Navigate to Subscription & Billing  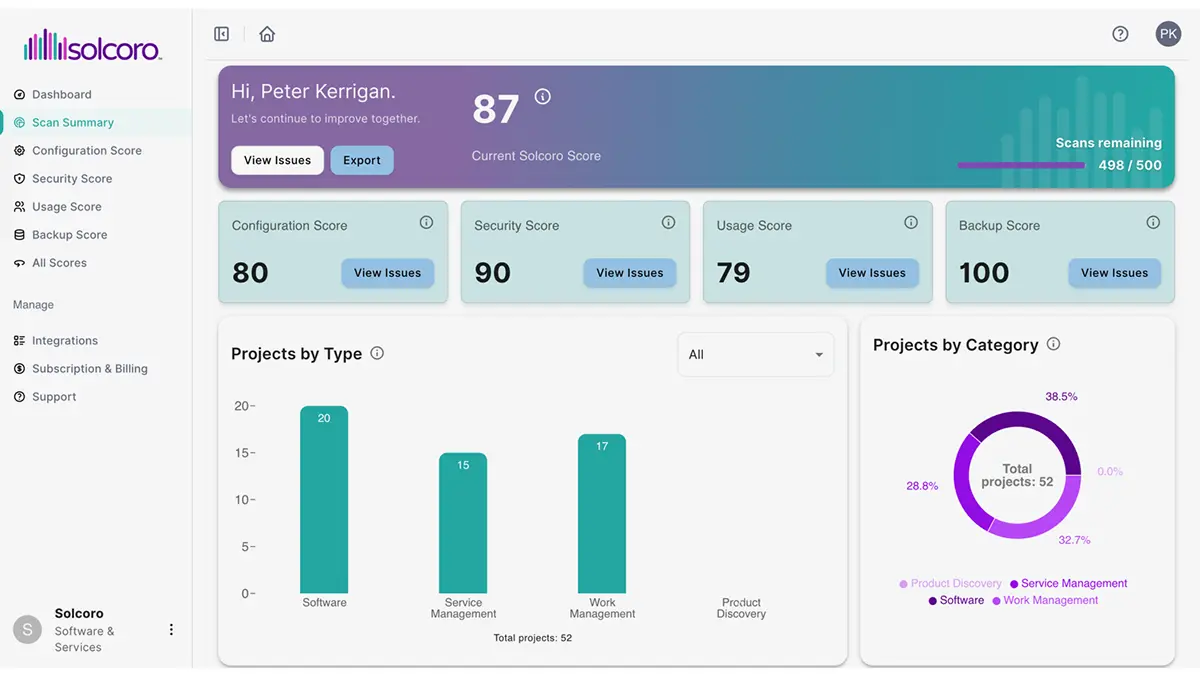tap(89, 369)
